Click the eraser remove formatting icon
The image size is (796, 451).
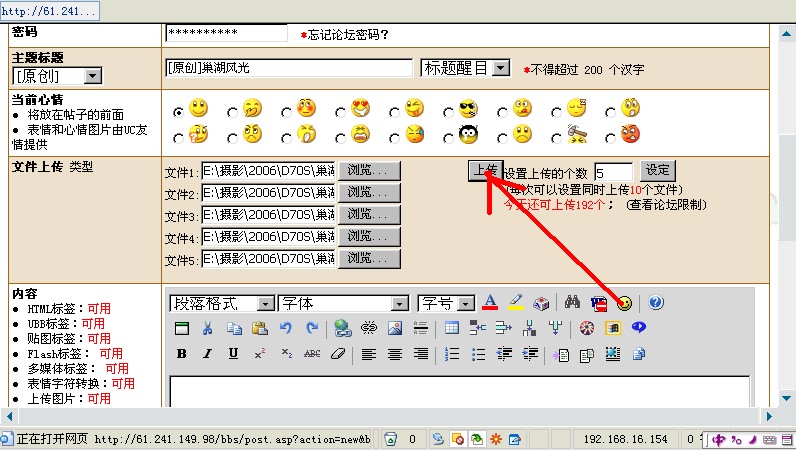coord(337,354)
